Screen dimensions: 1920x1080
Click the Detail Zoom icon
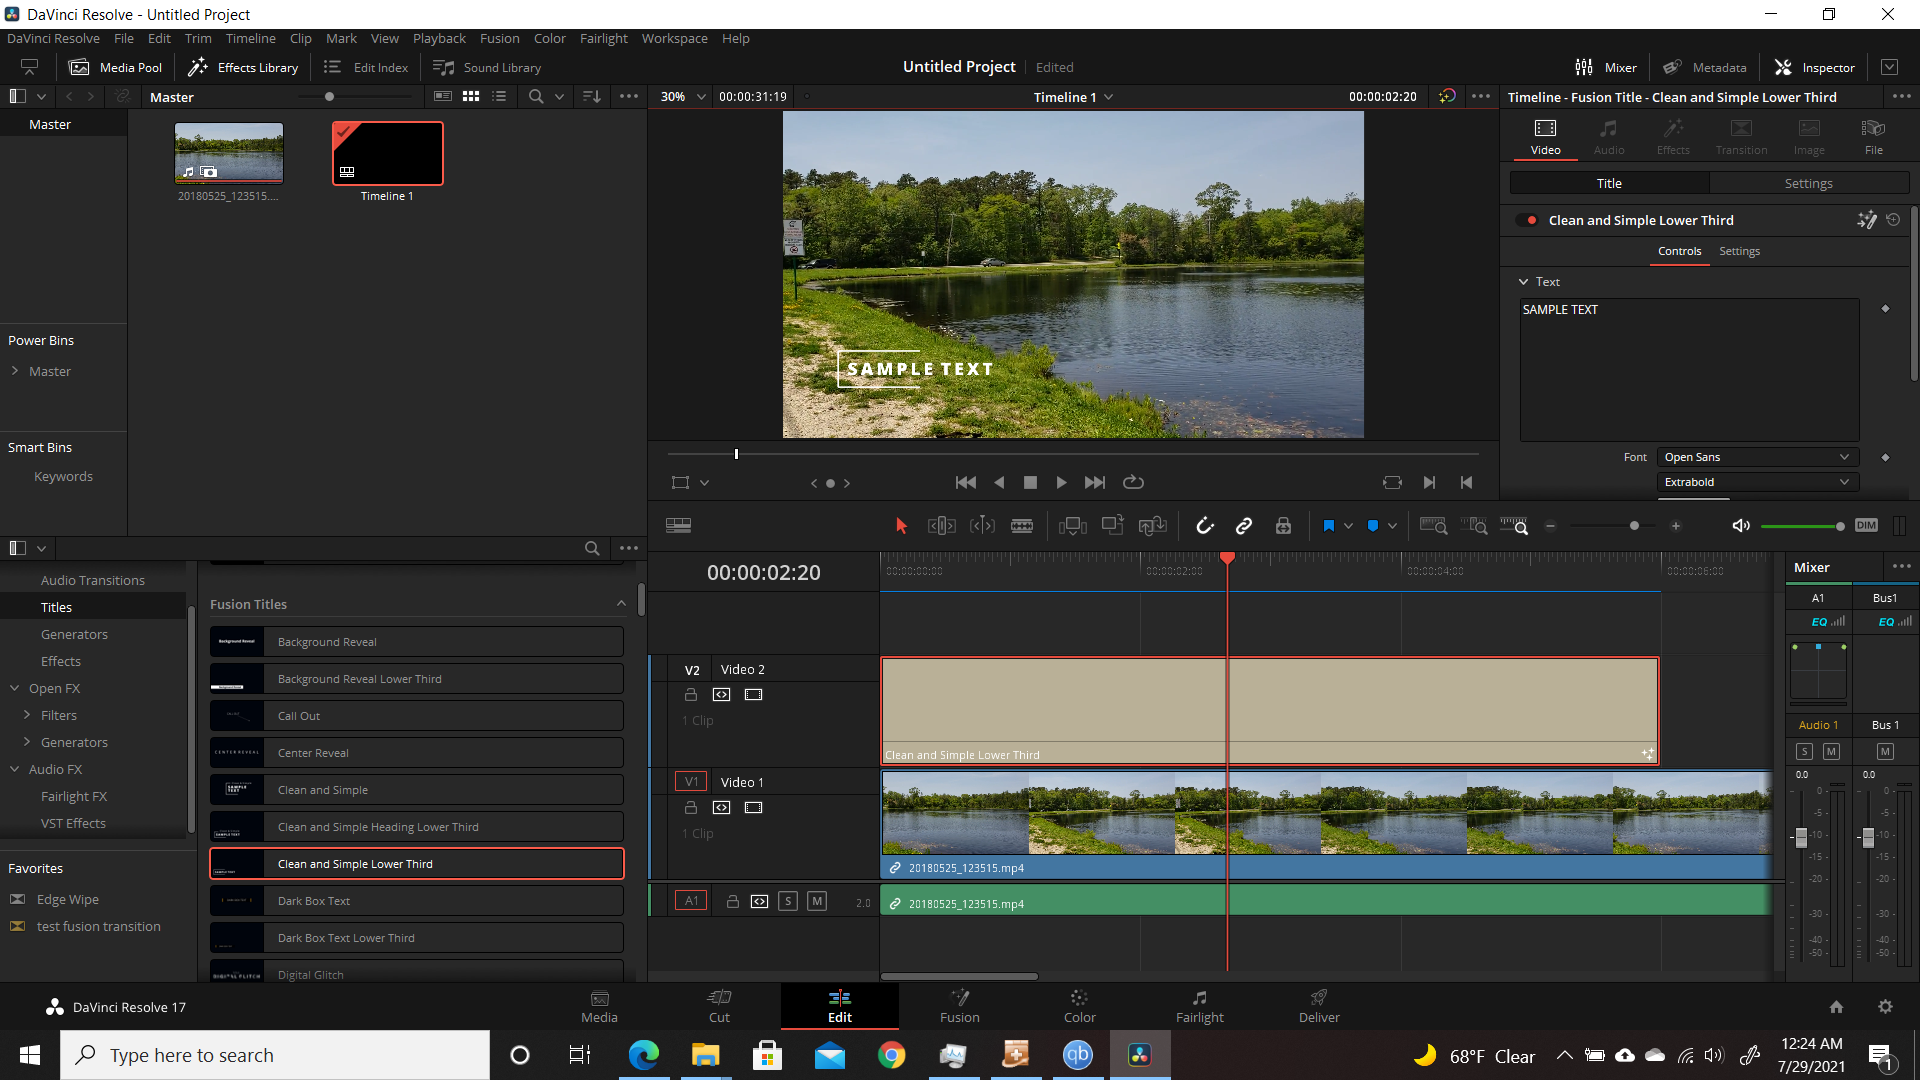pos(1474,526)
